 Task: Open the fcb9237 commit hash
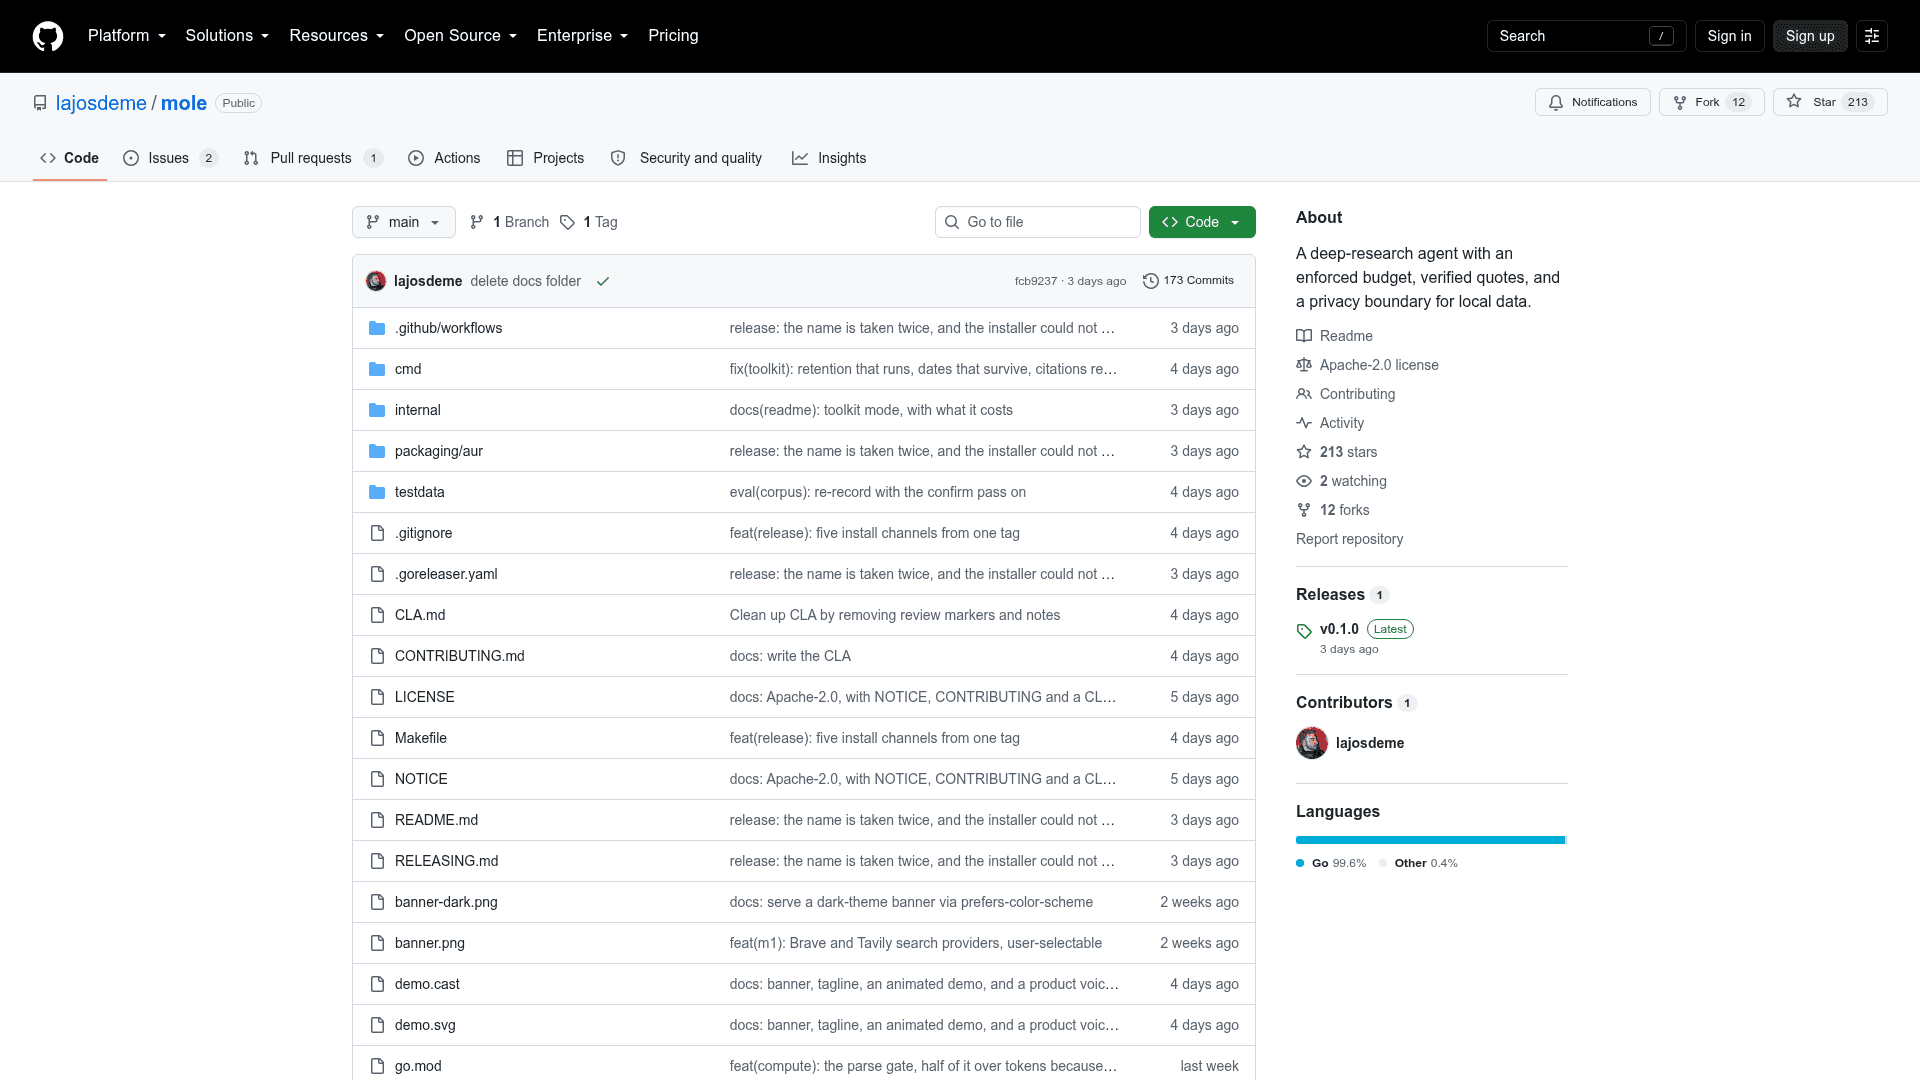[1035, 281]
